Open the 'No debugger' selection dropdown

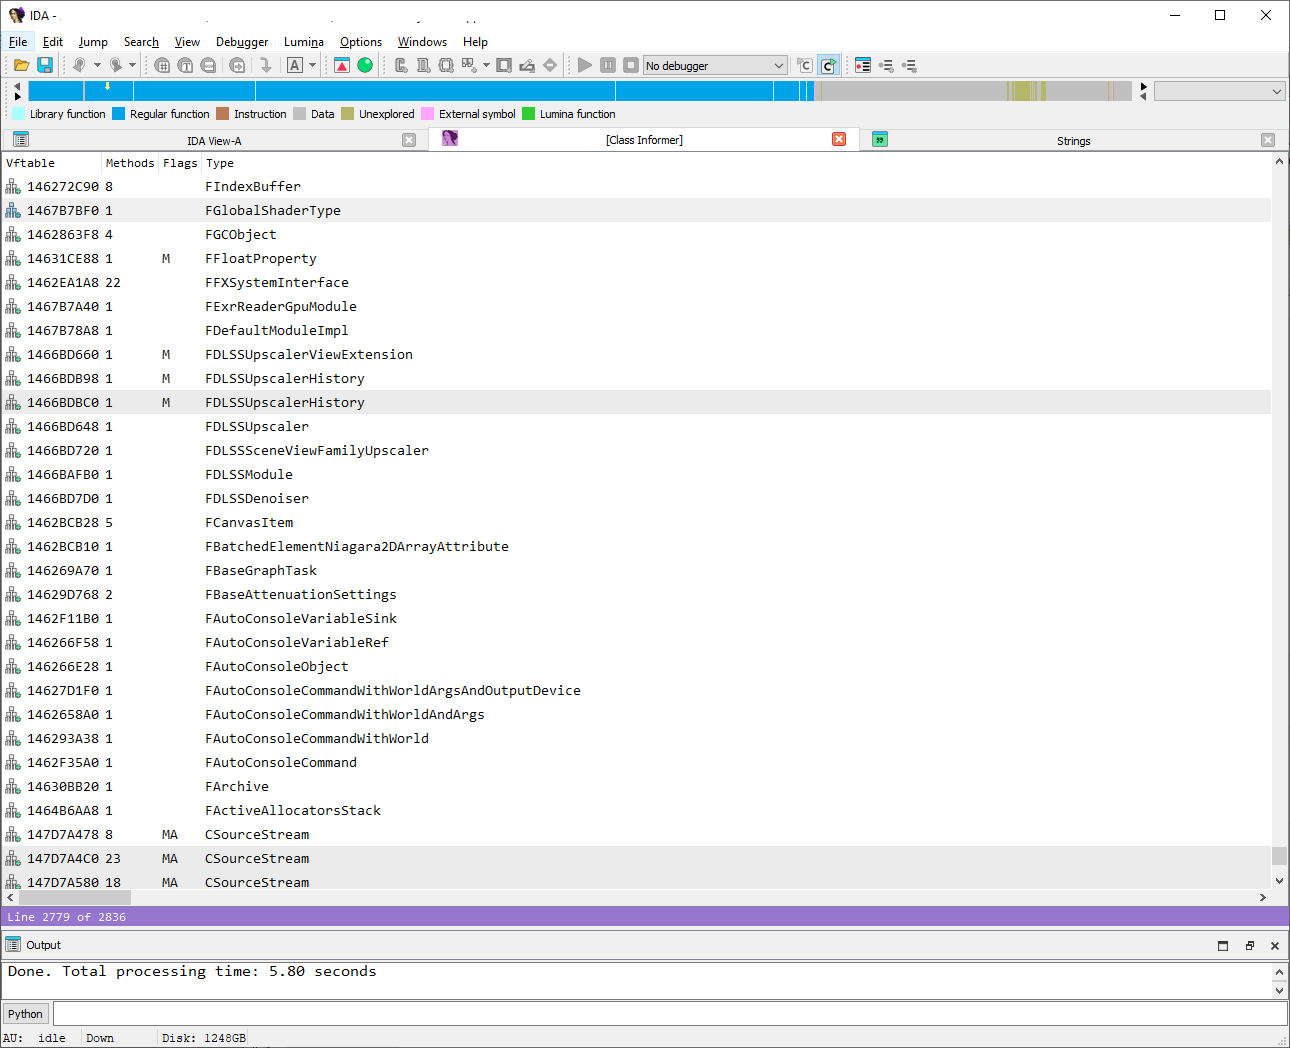(x=715, y=65)
